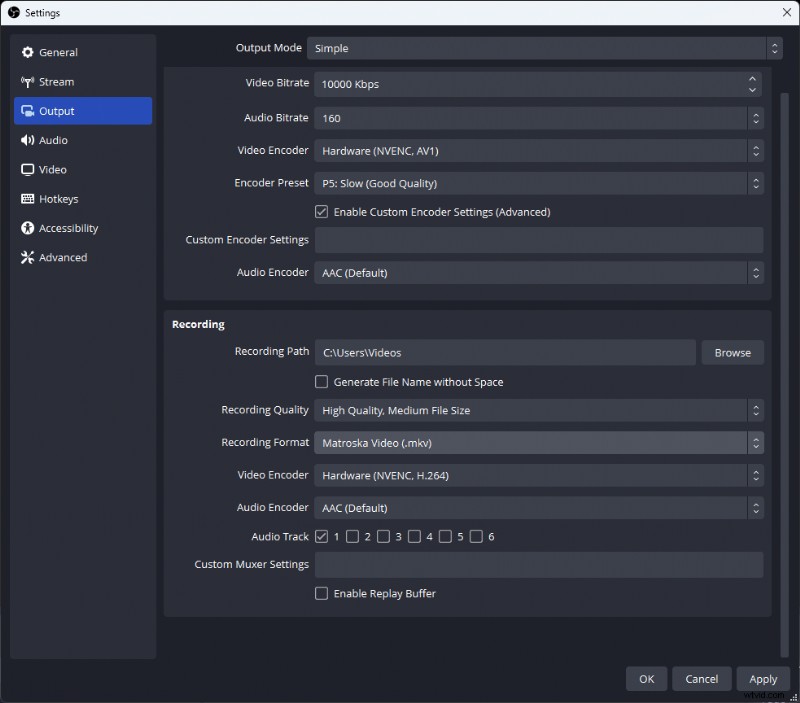Apply the current settings
Screen dimensions: 800x703
(x=763, y=678)
